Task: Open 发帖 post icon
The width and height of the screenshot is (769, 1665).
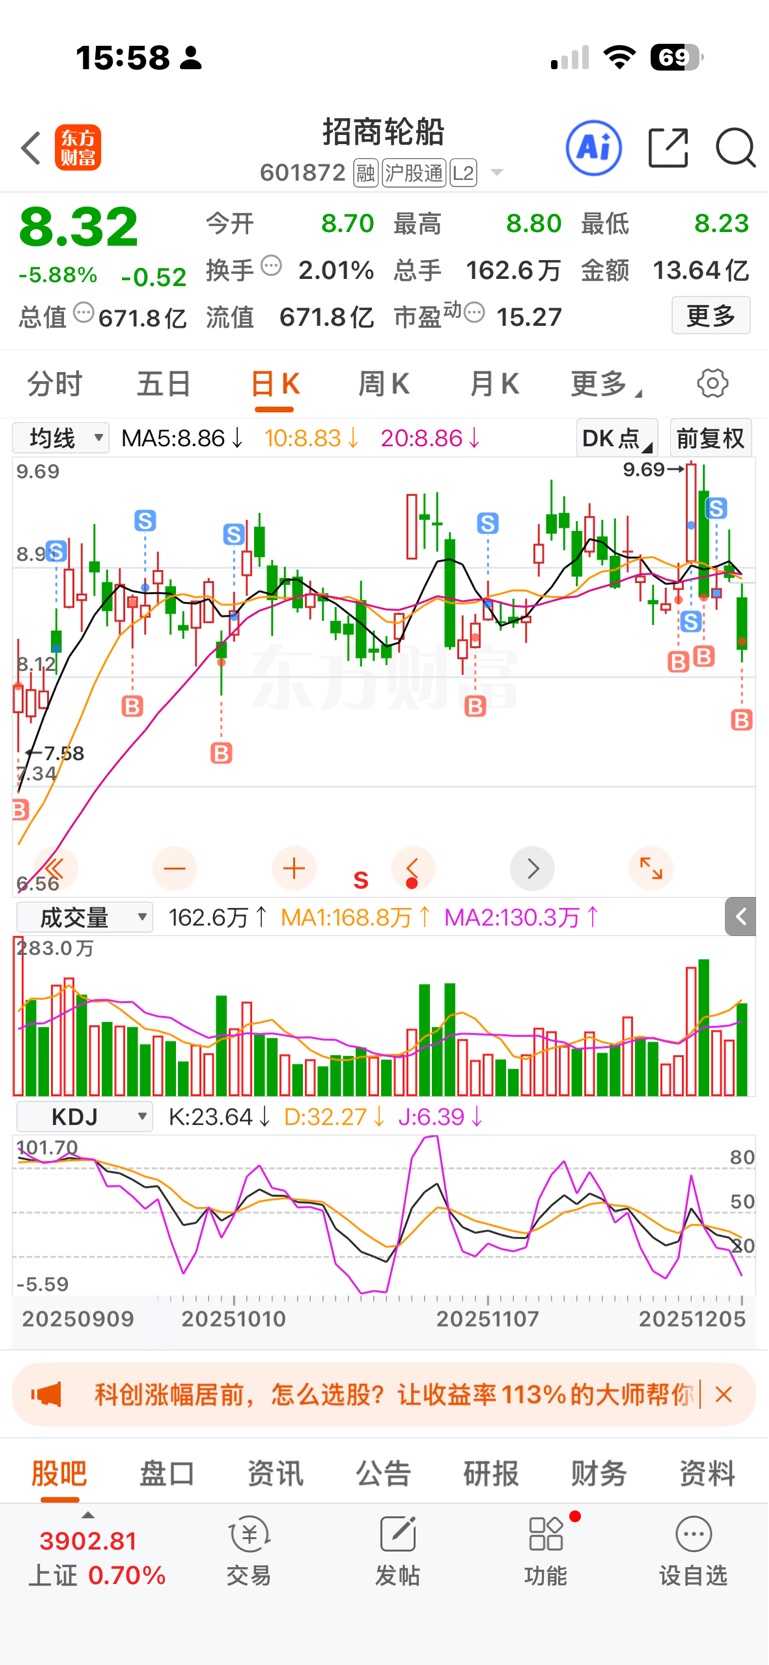Action: point(397,1552)
